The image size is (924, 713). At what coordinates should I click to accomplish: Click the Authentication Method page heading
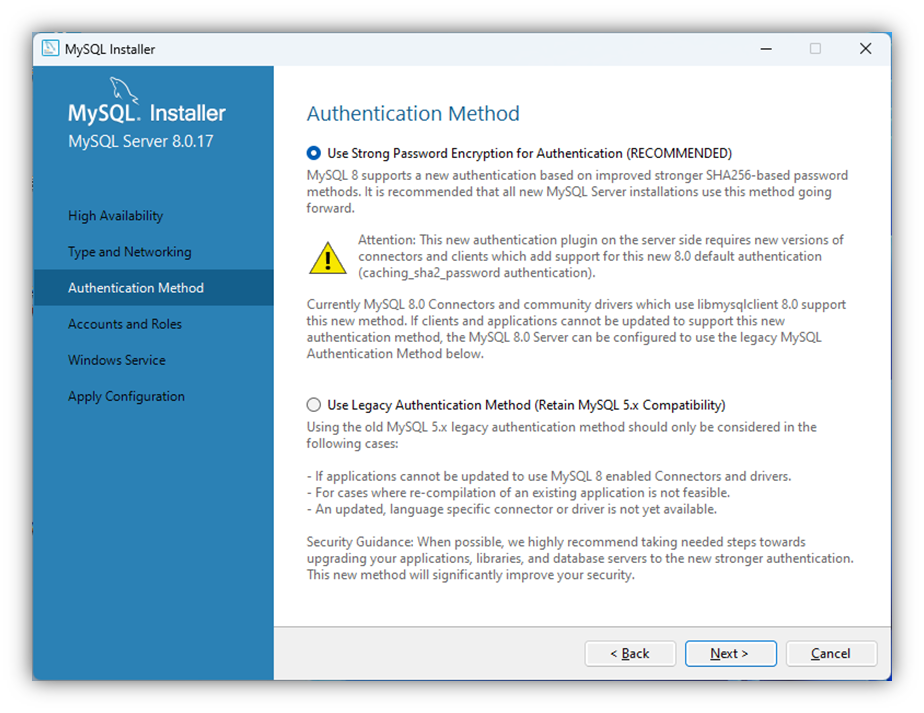point(413,113)
